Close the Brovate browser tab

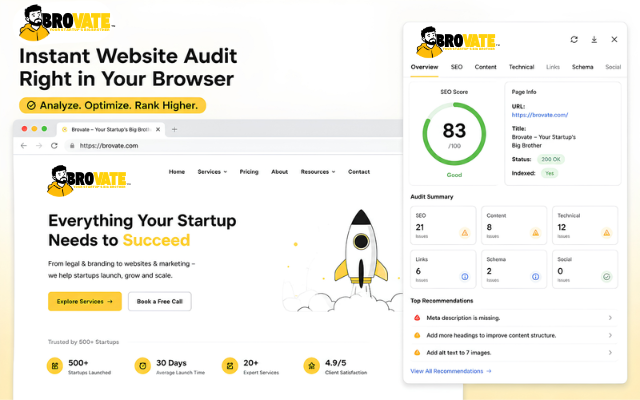pos(158,129)
